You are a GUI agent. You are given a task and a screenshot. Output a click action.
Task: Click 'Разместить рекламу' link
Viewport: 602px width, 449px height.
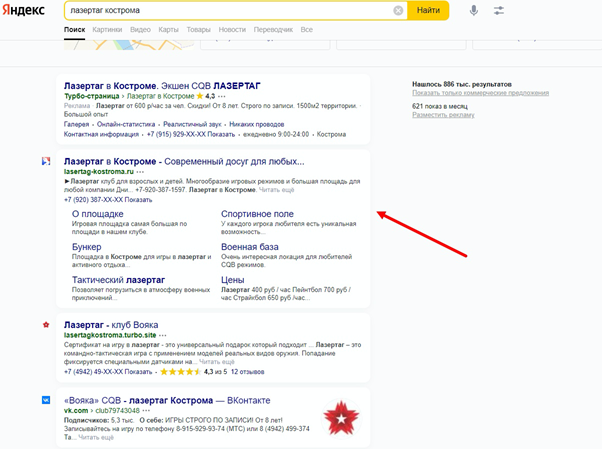click(443, 115)
